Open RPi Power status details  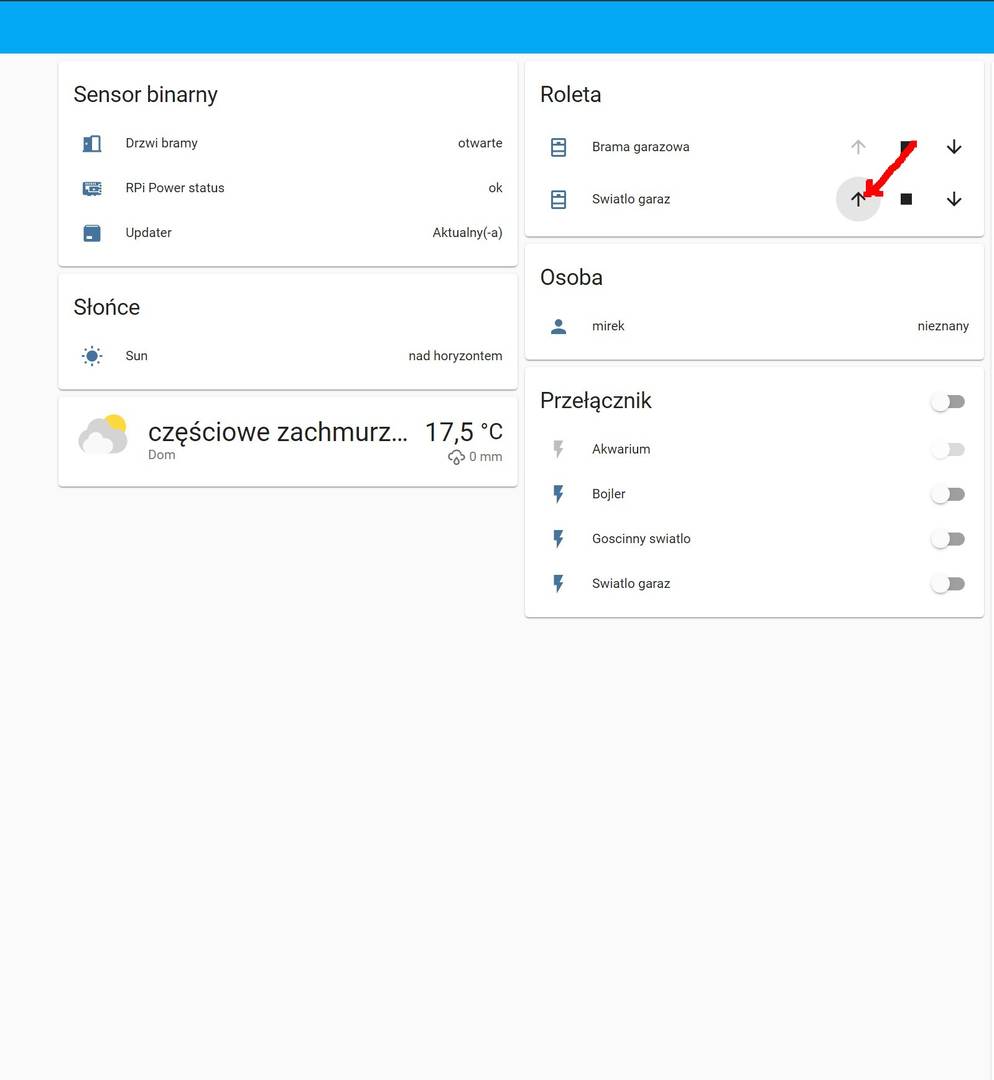pyautogui.click(x=288, y=188)
